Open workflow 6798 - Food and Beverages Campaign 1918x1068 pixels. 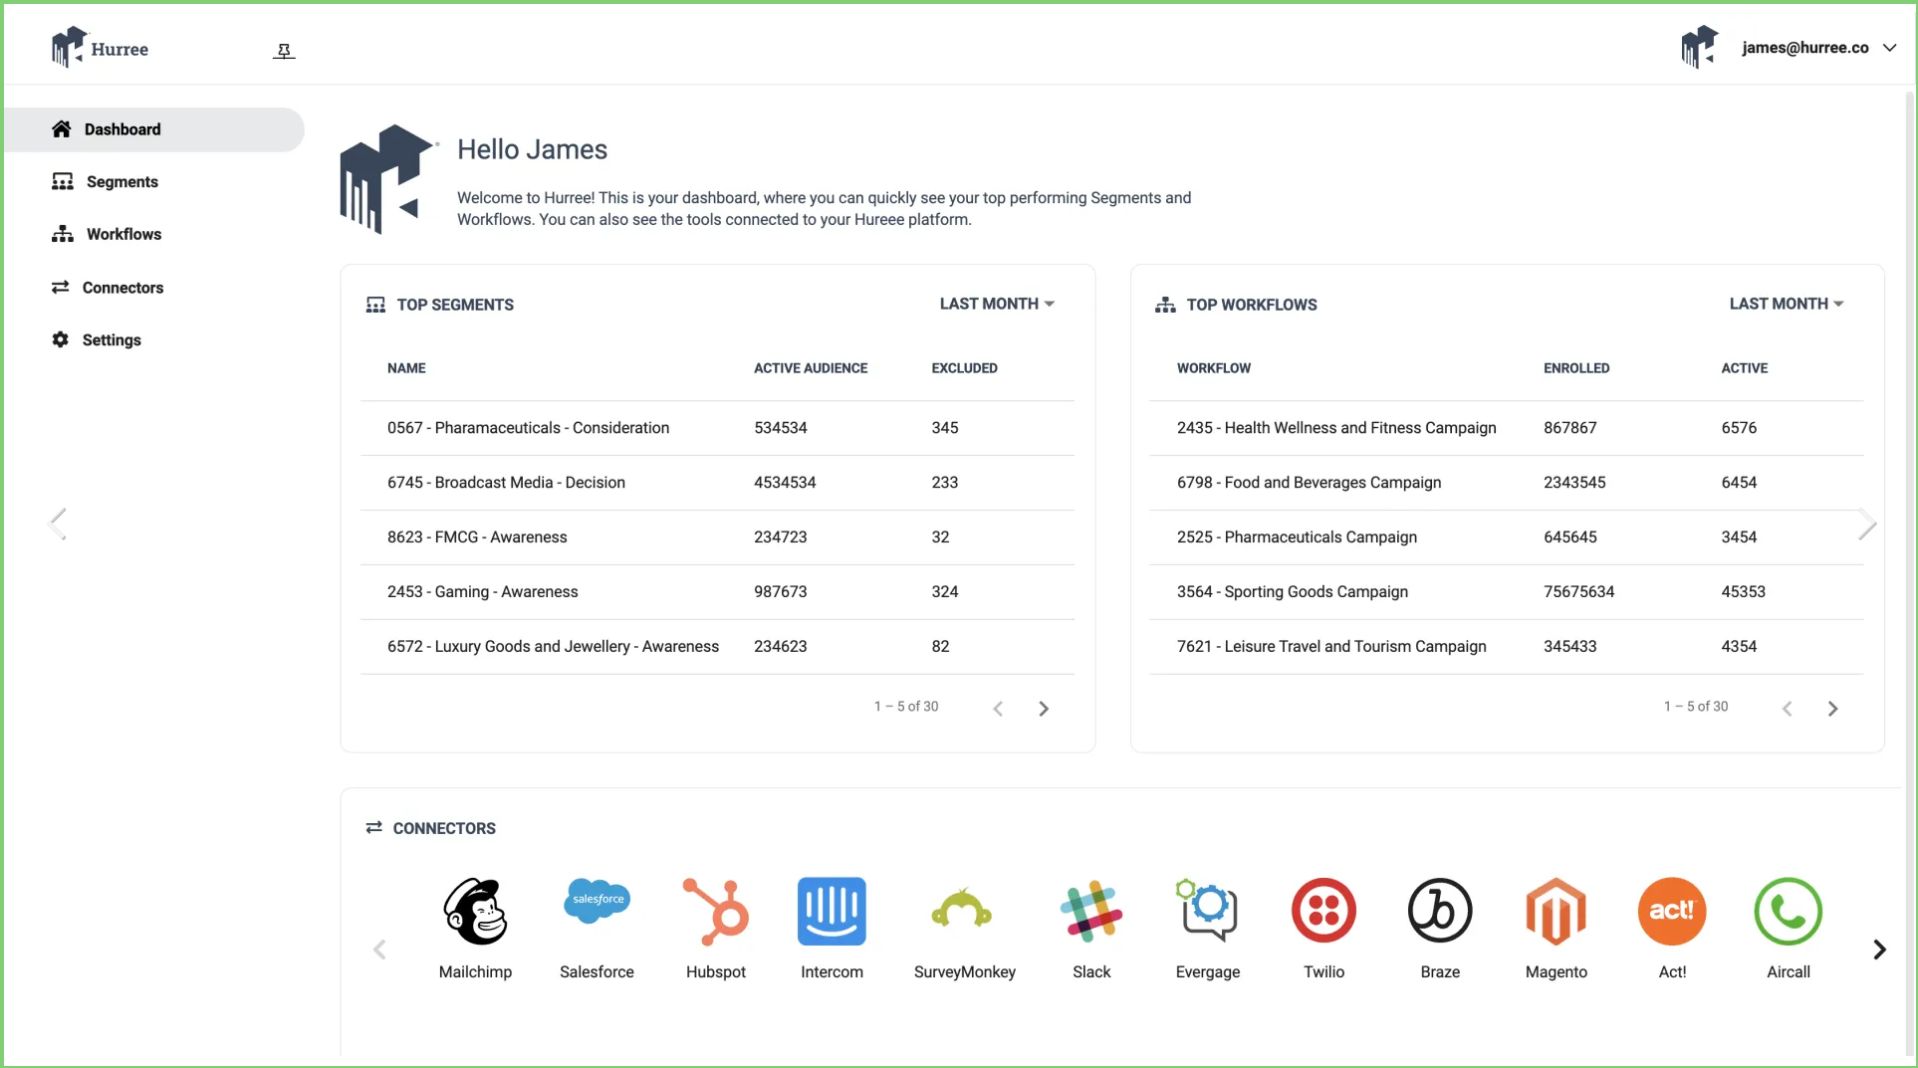[x=1309, y=482]
